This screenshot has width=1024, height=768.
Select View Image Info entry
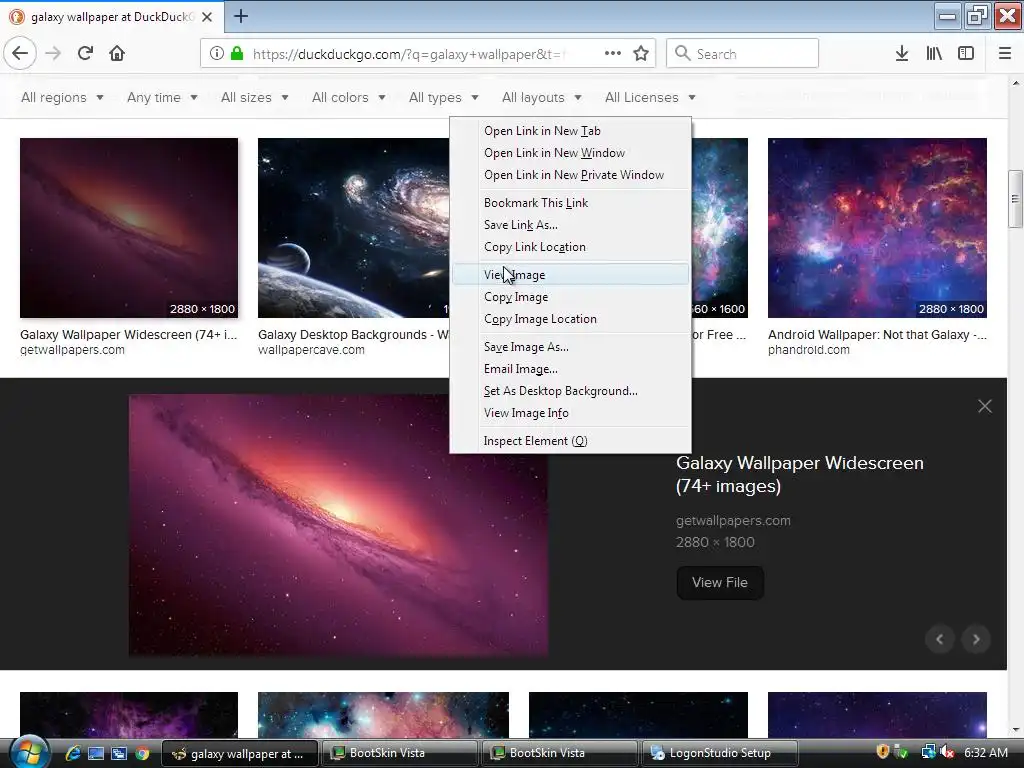pos(570,413)
